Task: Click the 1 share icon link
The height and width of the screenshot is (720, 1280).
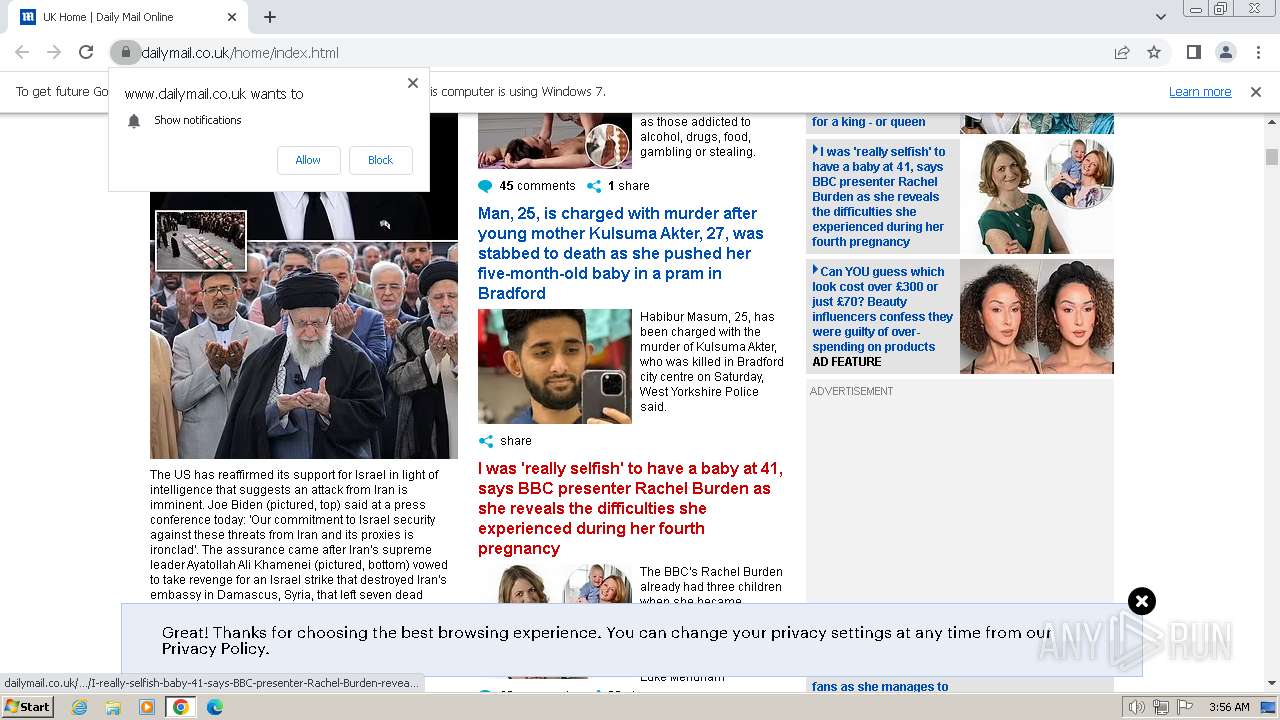Action: (x=618, y=186)
